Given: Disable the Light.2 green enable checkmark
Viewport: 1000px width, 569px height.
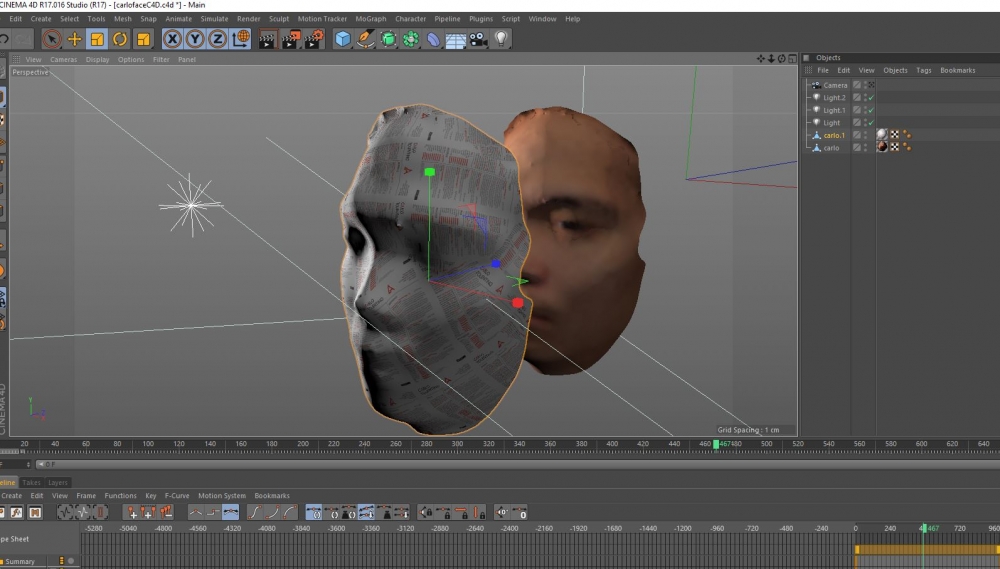Looking at the screenshot, I should click(871, 98).
